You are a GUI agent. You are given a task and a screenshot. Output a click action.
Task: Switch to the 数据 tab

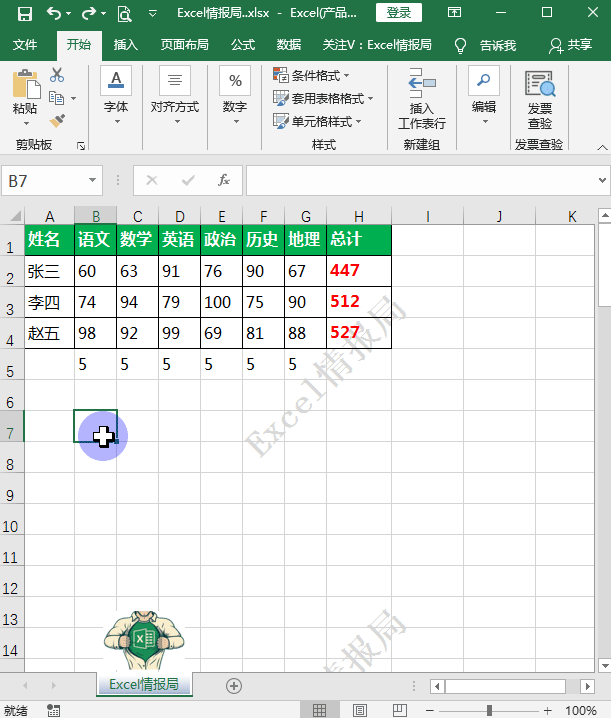pyautogui.click(x=289, y=45)
